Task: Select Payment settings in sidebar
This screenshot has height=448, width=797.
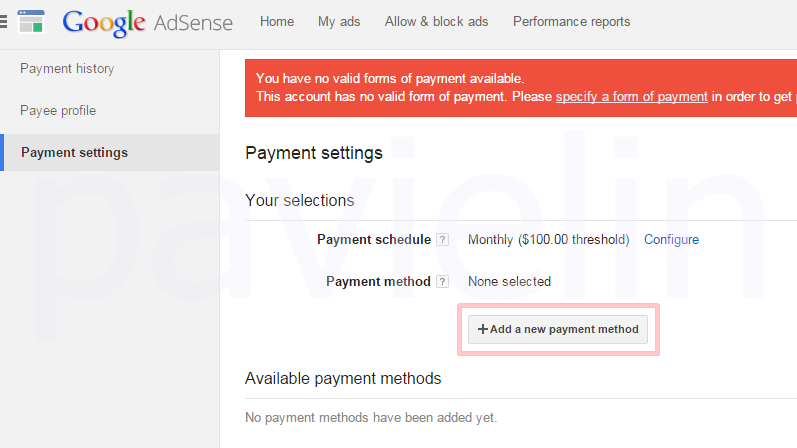Action: [110, 153]
